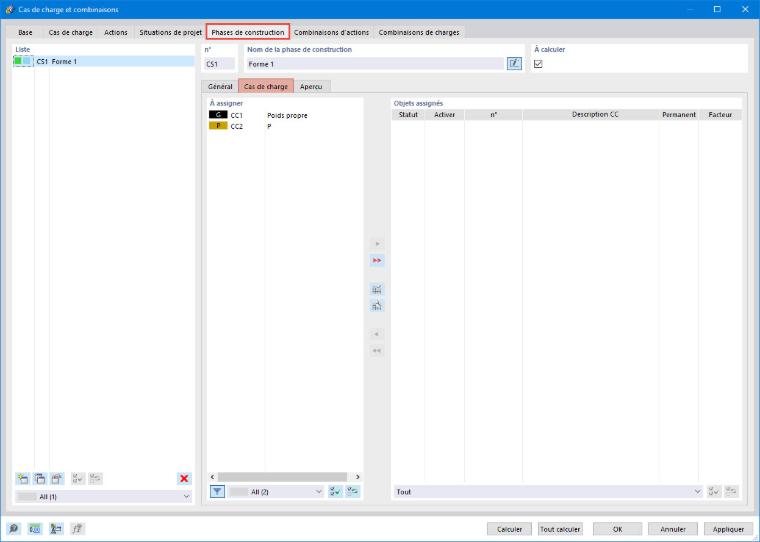Click the single left arrow remove button

click(377, 334)
